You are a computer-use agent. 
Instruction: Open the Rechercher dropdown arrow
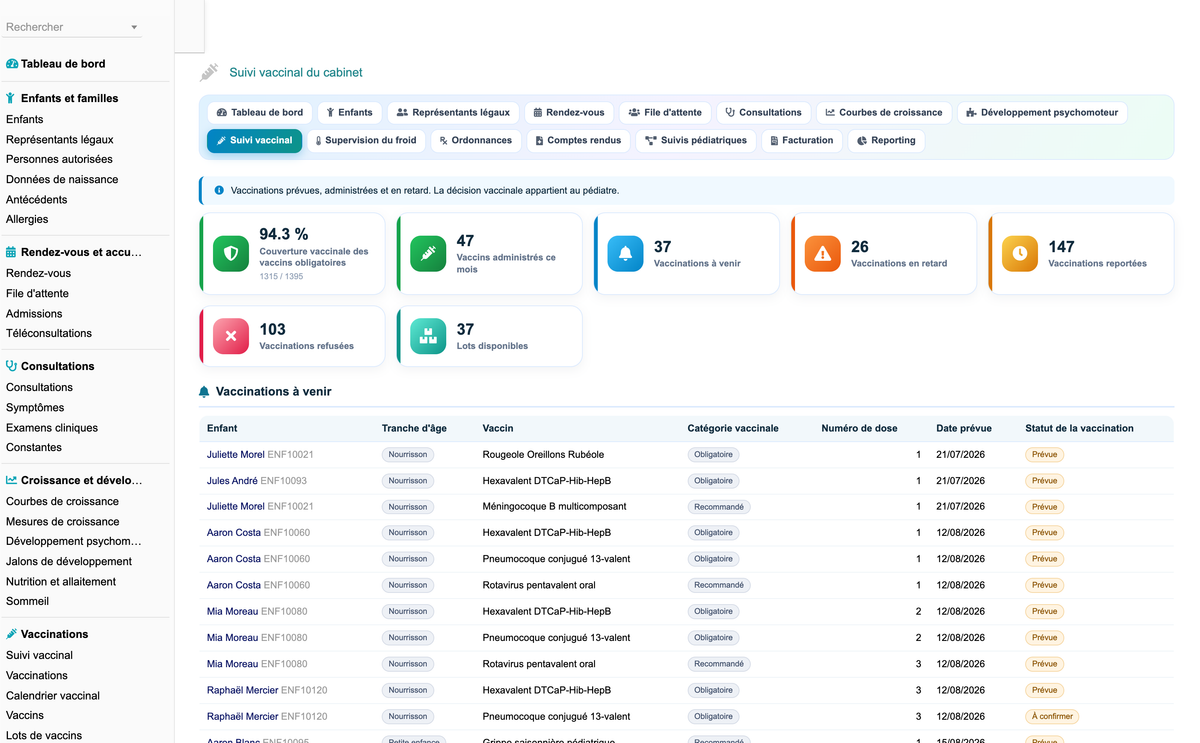(x=134, y=28)
